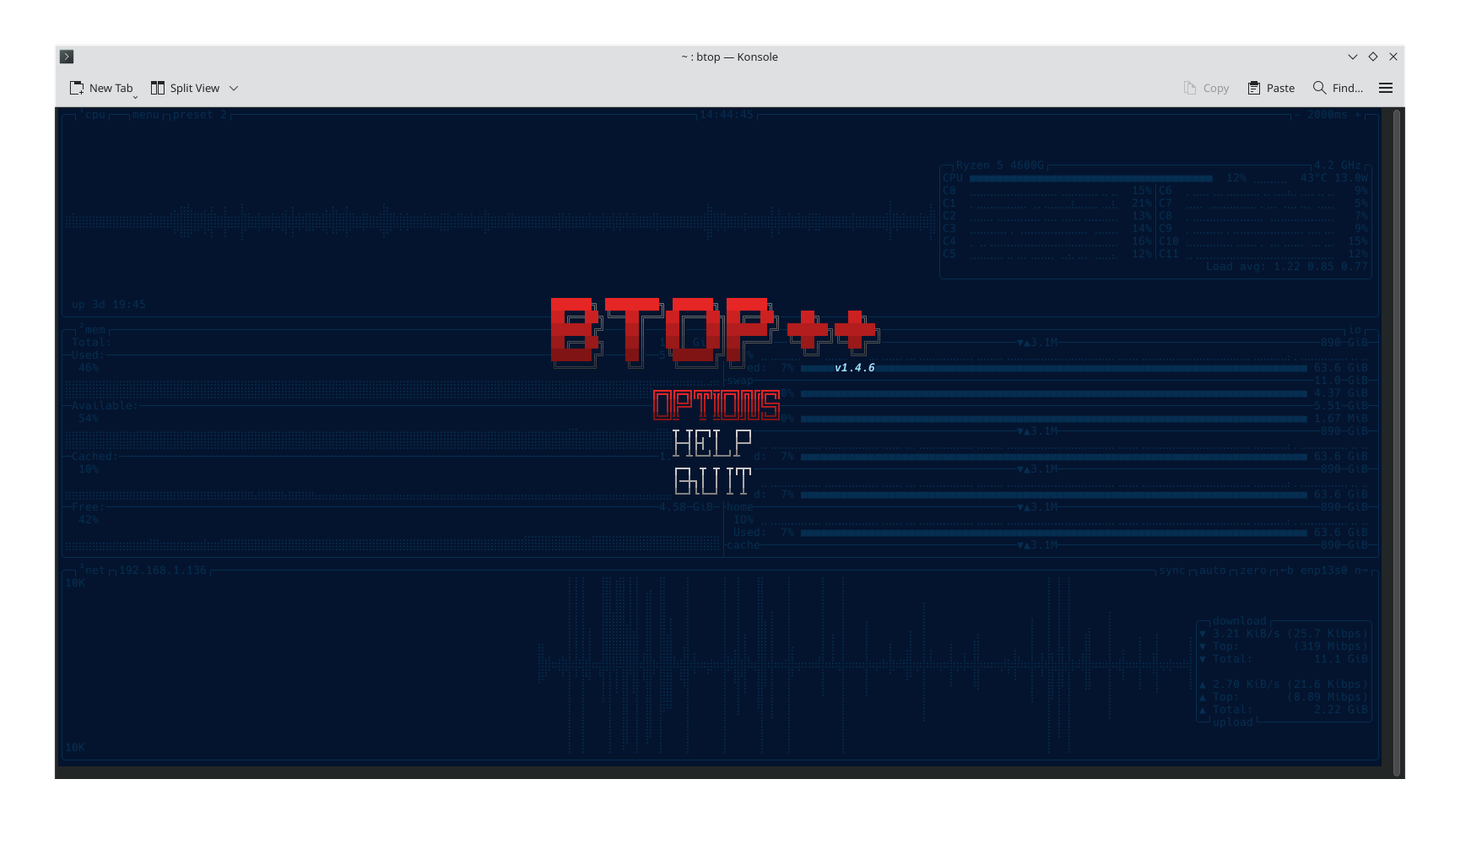Image resolution: width=1460 pixels, height=844 pixels.
Task: Select HELP in the btop menu
Action: (712, 443)
